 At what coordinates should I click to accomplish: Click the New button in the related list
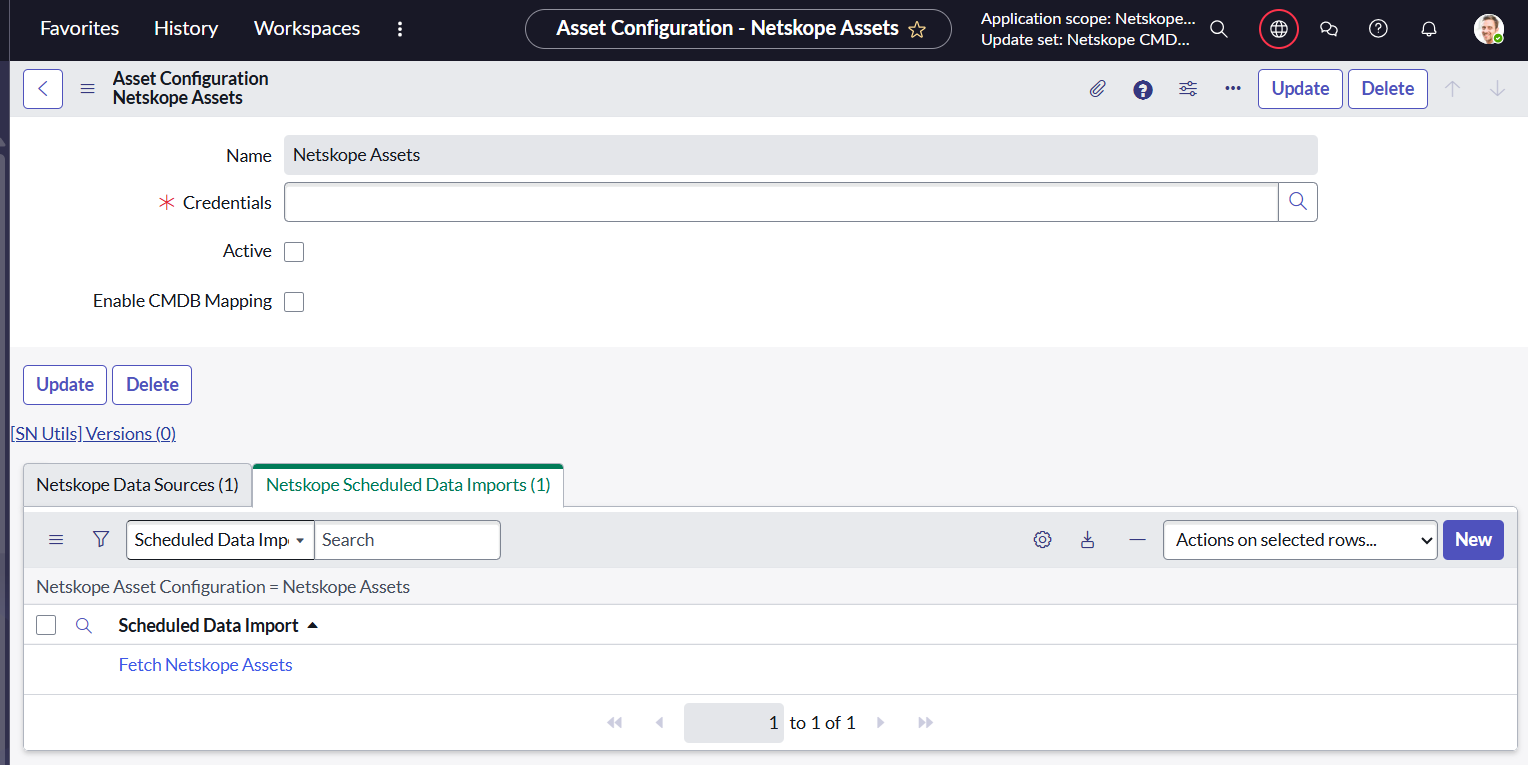[x=1473, y=540]
